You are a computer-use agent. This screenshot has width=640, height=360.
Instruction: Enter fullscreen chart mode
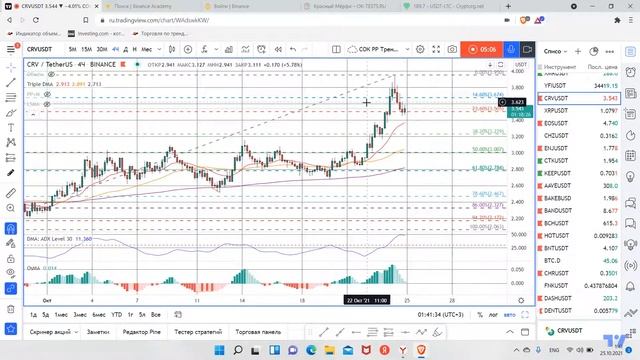(436, 49)
